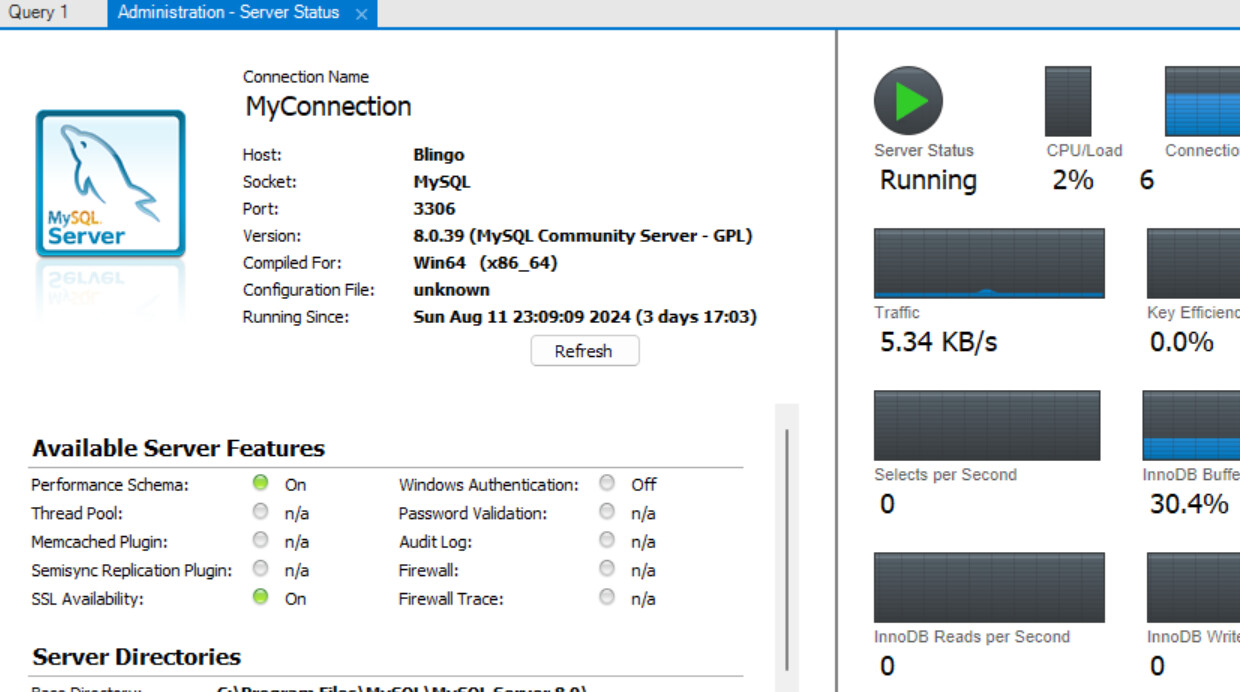Click the connections count 6

(1146, 180)
